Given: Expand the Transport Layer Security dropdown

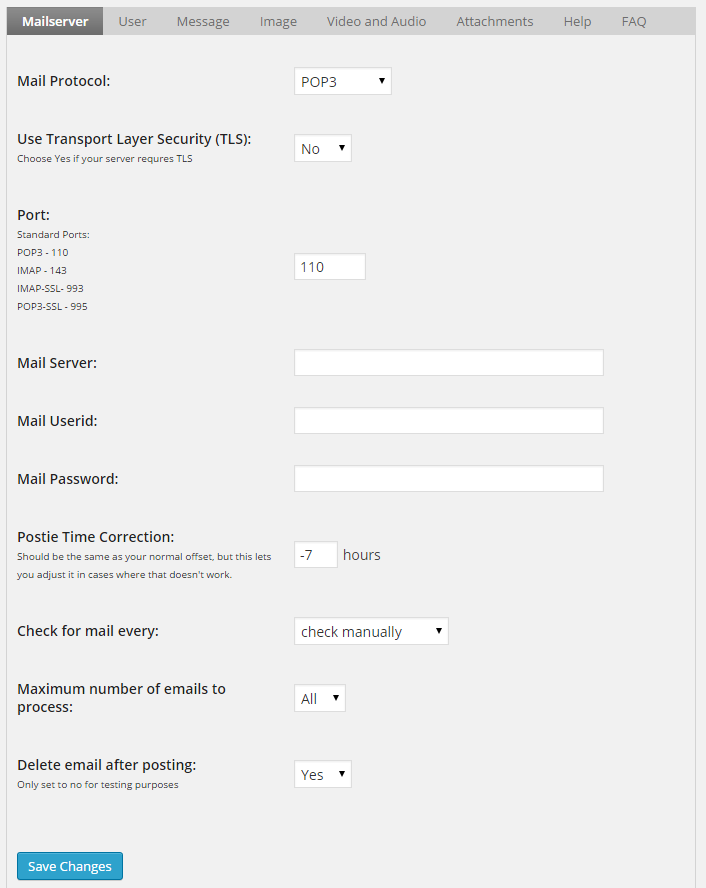Looking at the screenshot, I should (x=322, y=149).
